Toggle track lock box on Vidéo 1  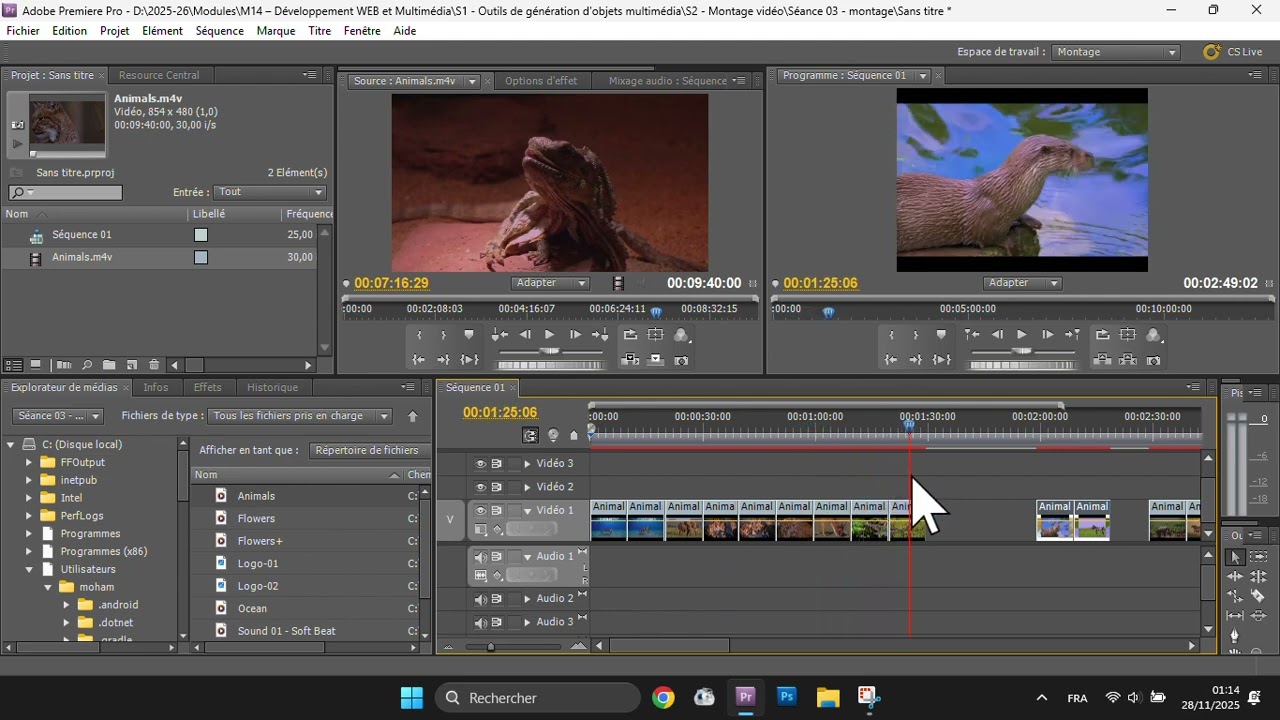click(514, 511)
